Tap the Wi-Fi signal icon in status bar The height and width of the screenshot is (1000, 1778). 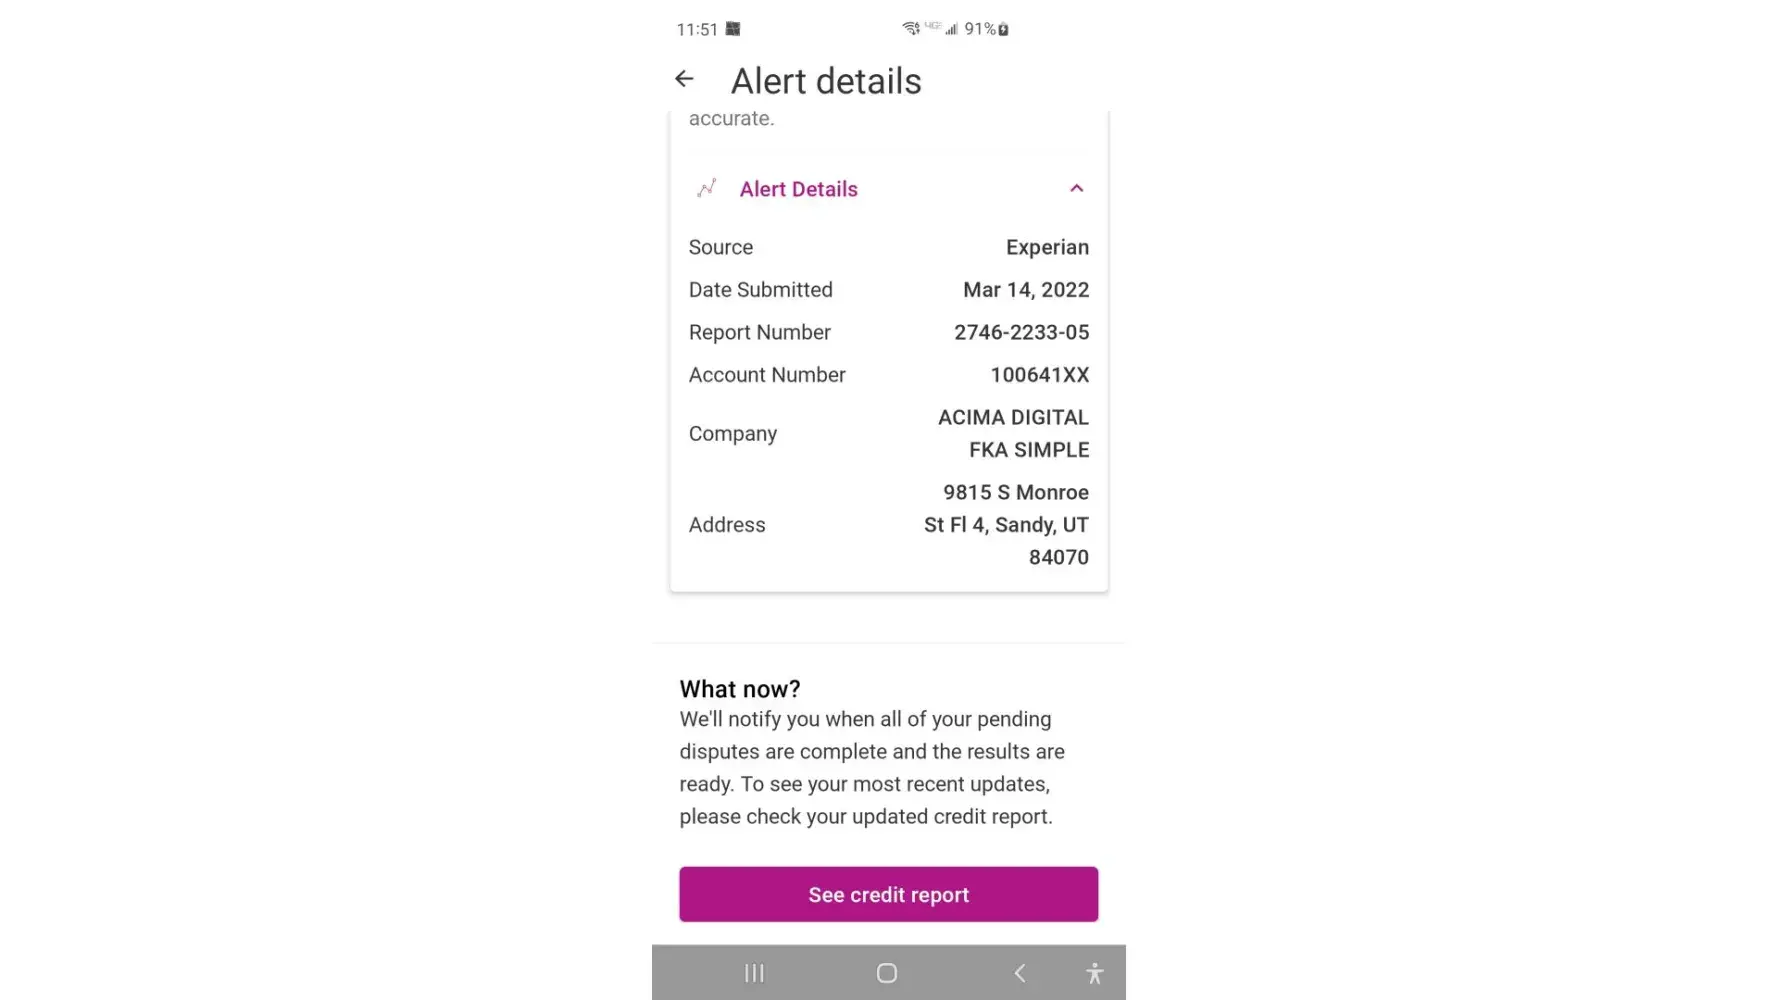(910, 28)
